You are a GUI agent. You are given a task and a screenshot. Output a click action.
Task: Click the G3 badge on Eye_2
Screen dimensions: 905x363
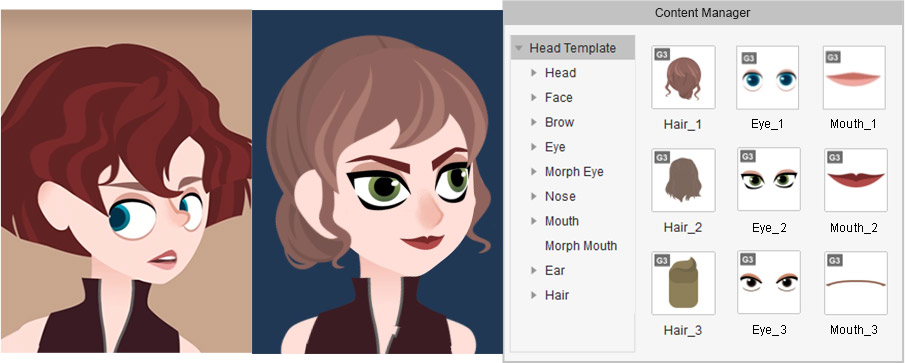click(x=746, y=157)
